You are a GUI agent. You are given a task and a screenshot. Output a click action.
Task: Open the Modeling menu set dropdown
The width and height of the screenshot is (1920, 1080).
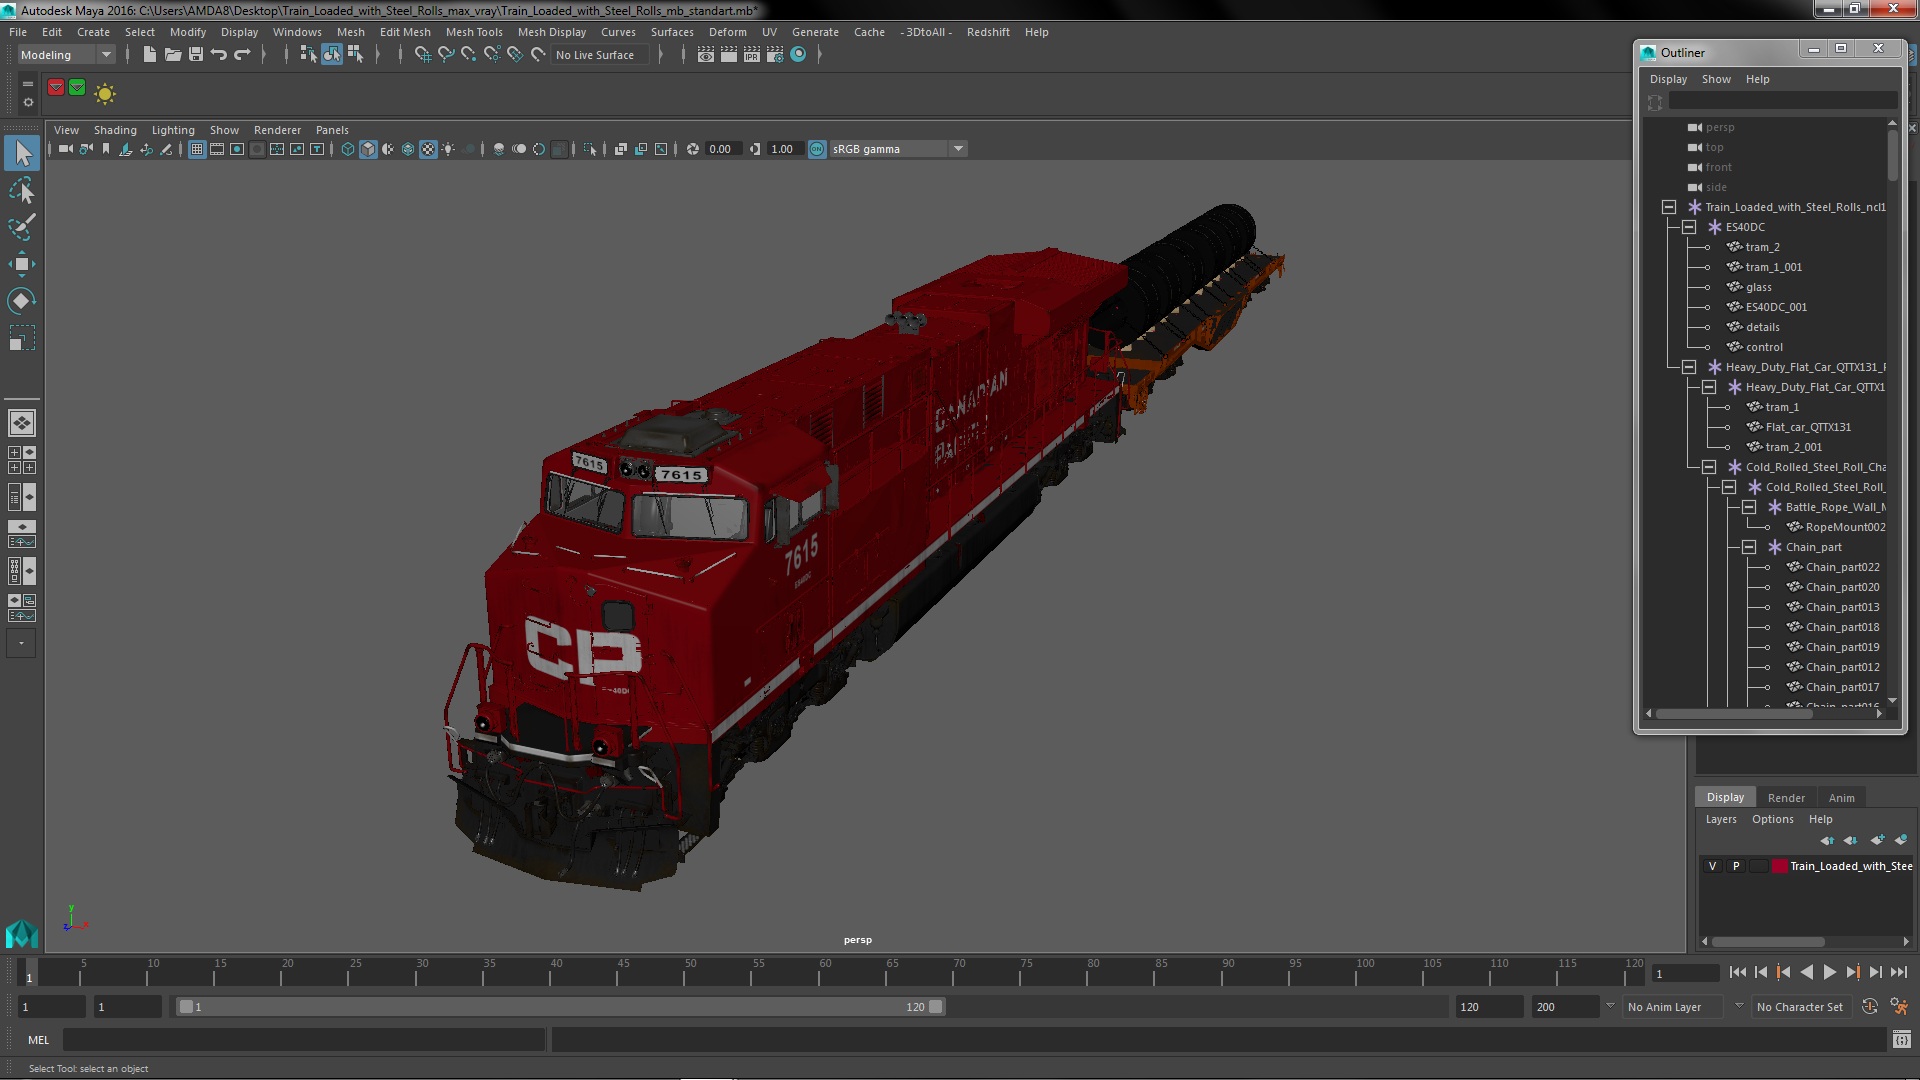[66, 55]
